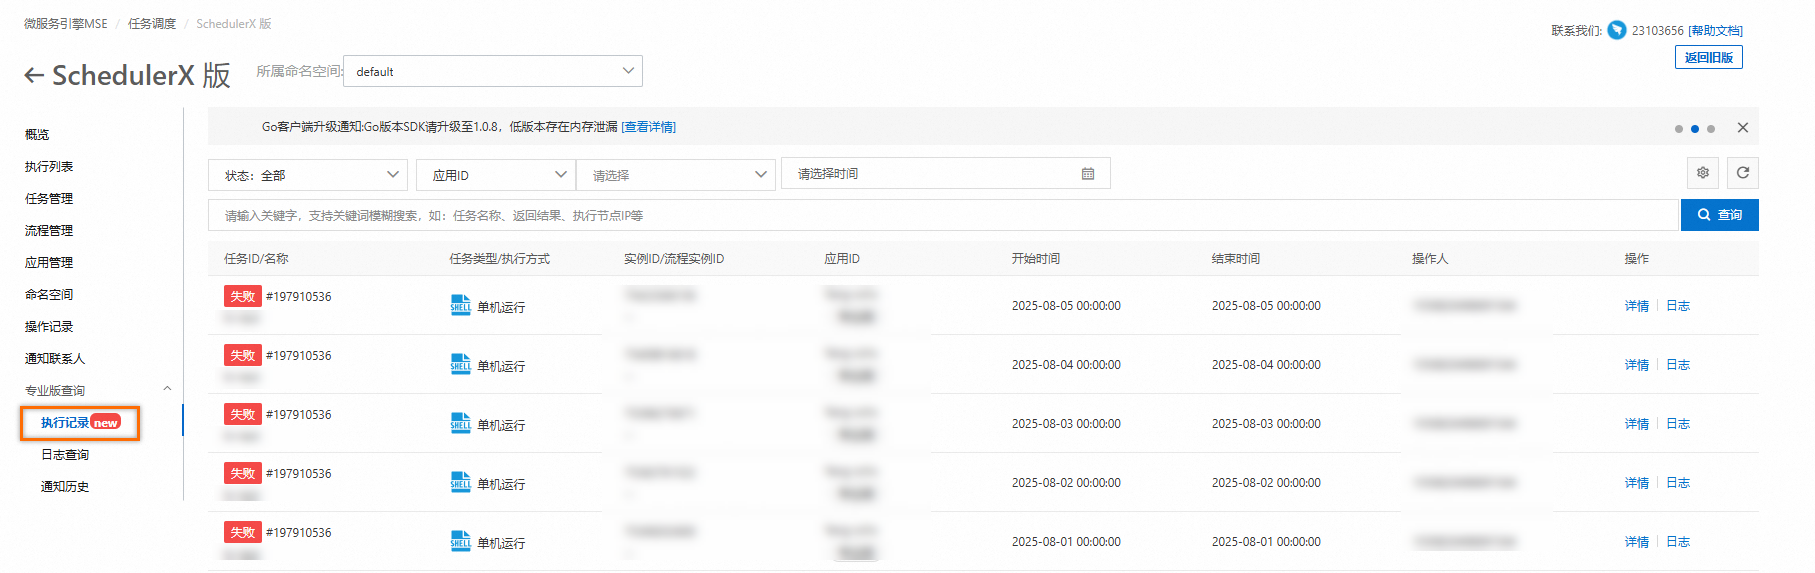Click the contact number 23103656
Screen dimensions: 1815x573
point(1657,31)
